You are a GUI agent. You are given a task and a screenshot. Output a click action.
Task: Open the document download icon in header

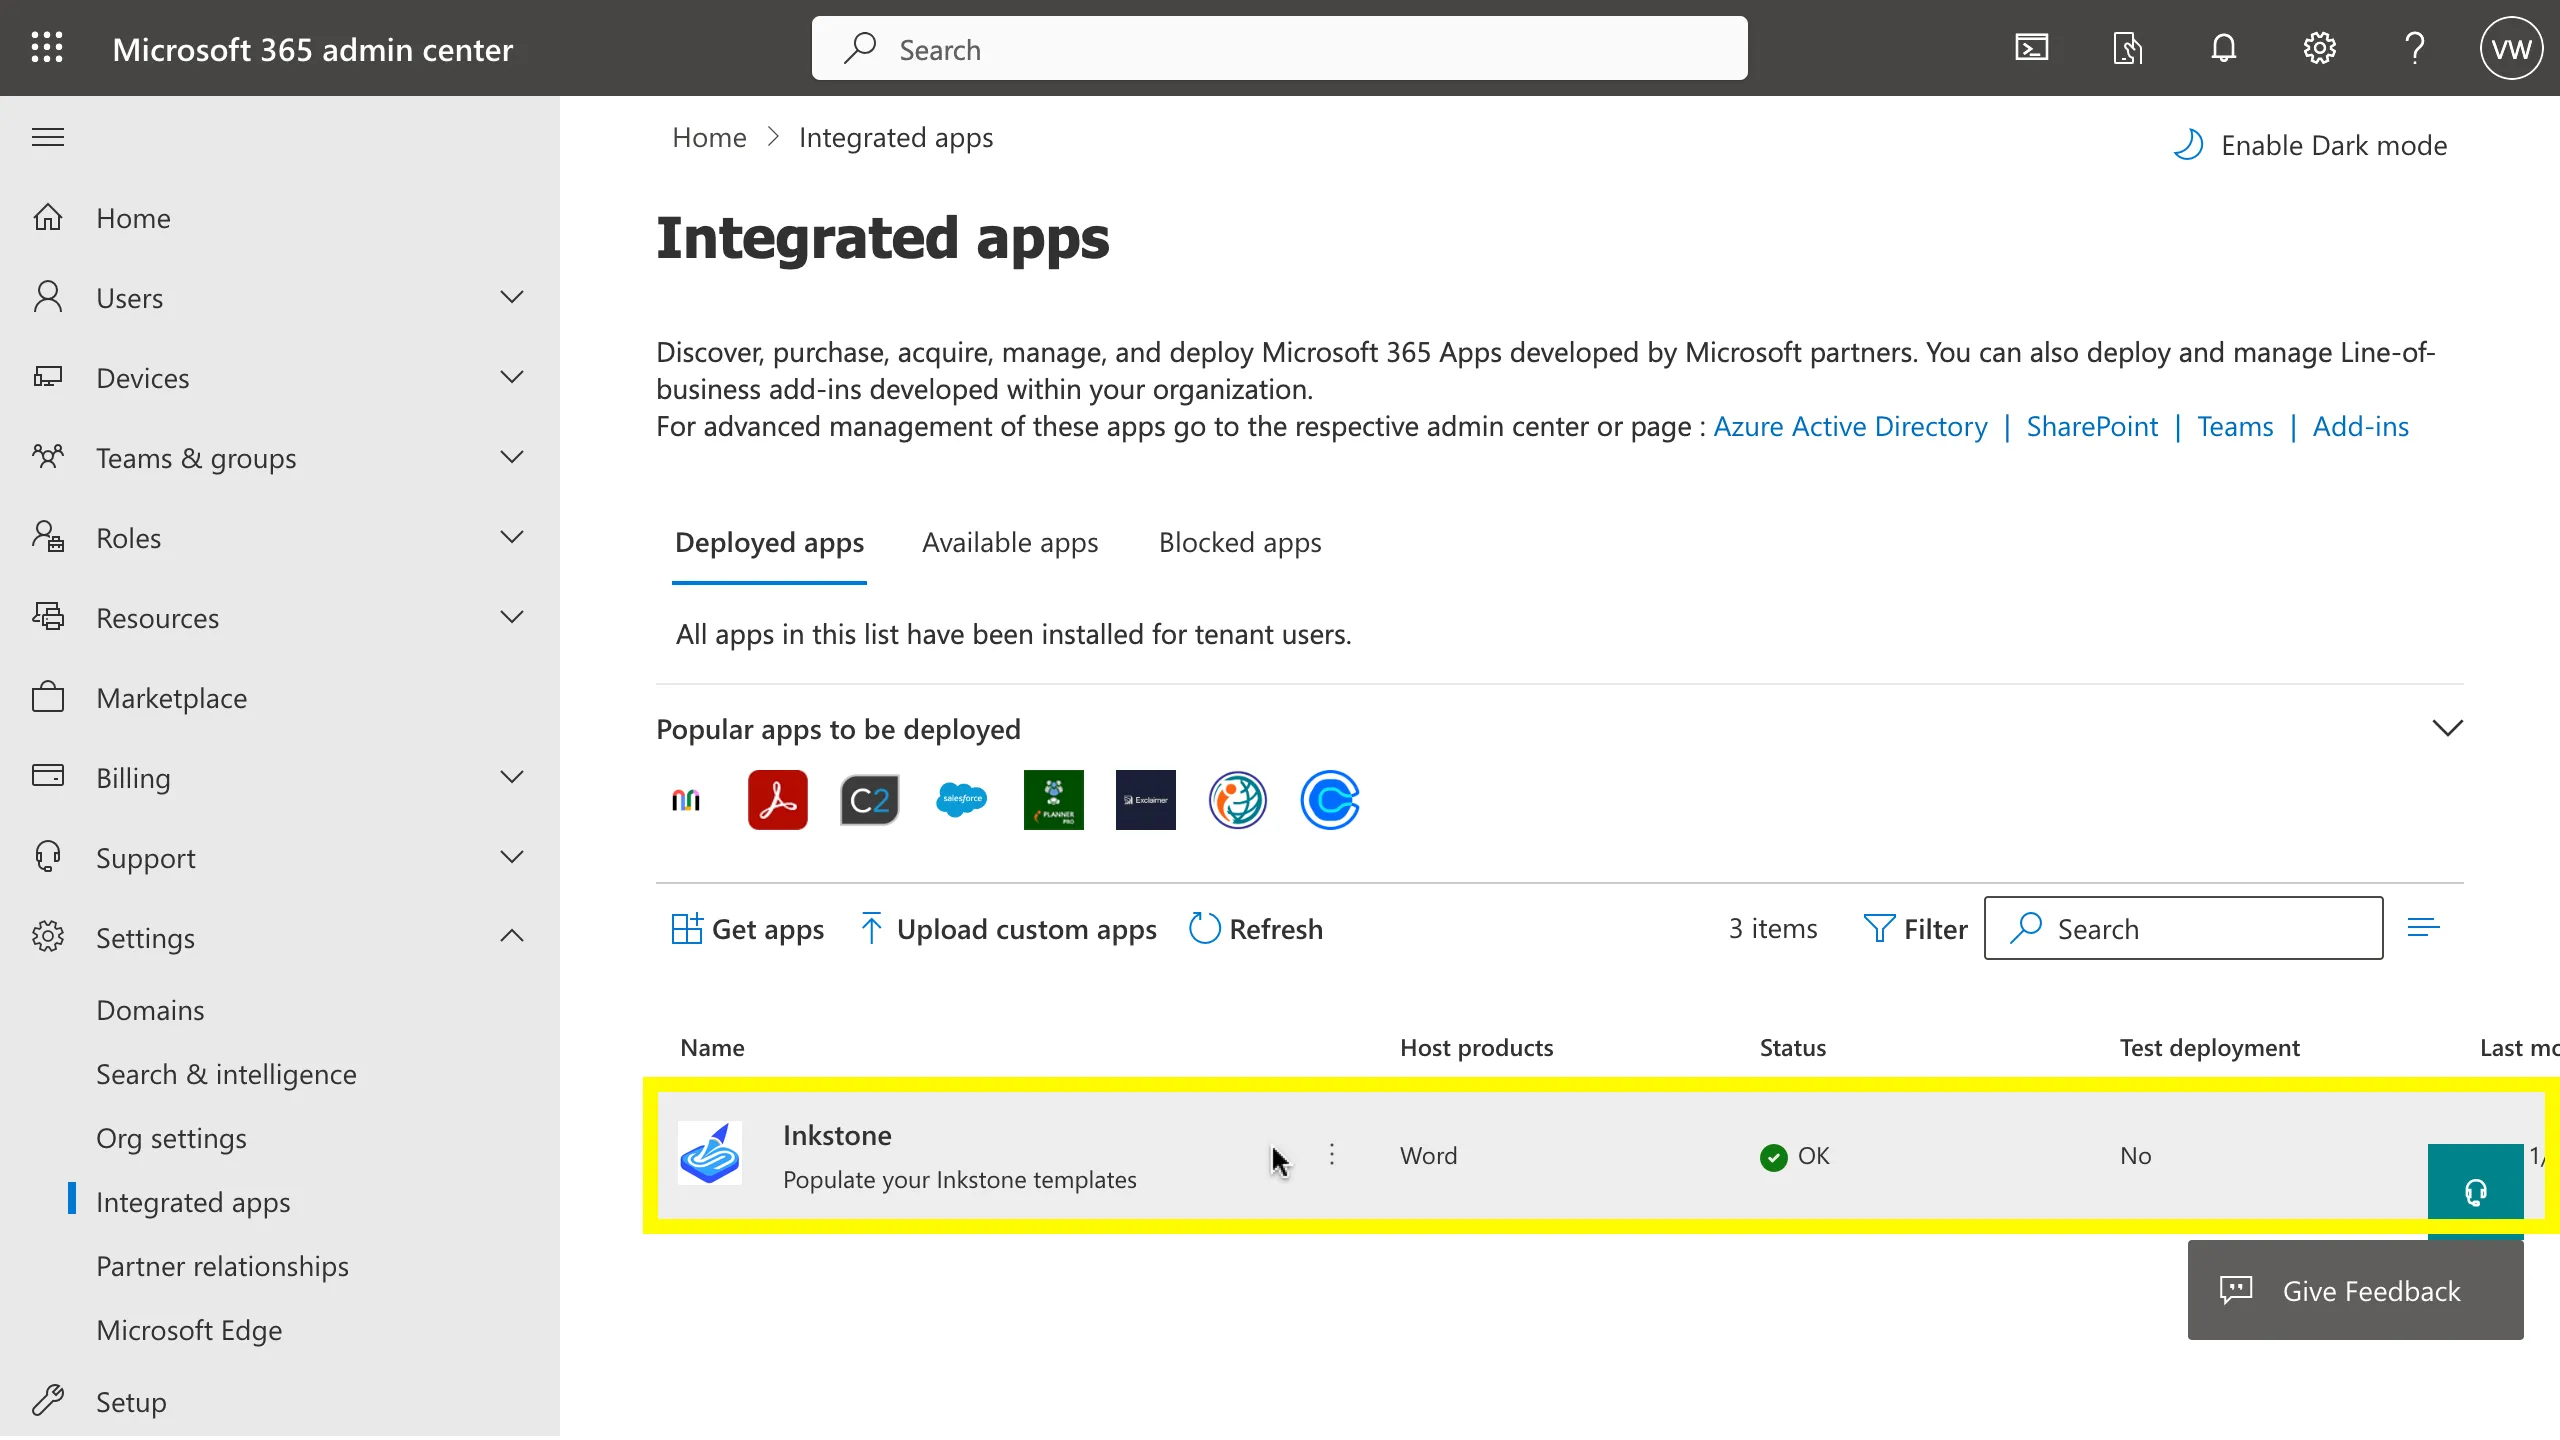tap(2127, 48)
